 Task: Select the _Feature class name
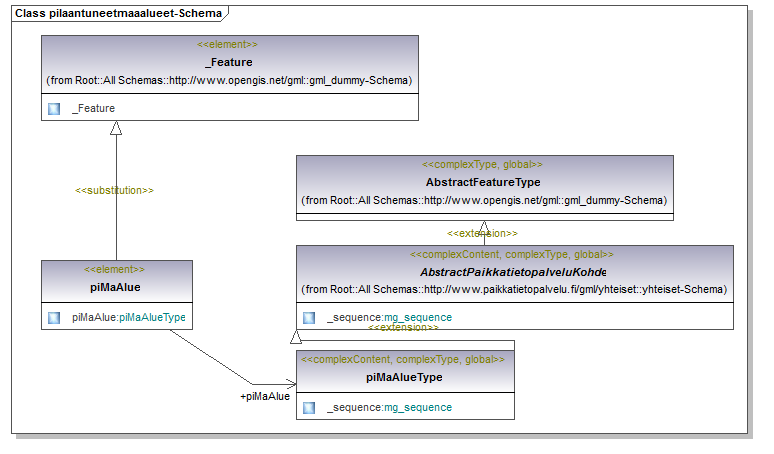[228, 63]
